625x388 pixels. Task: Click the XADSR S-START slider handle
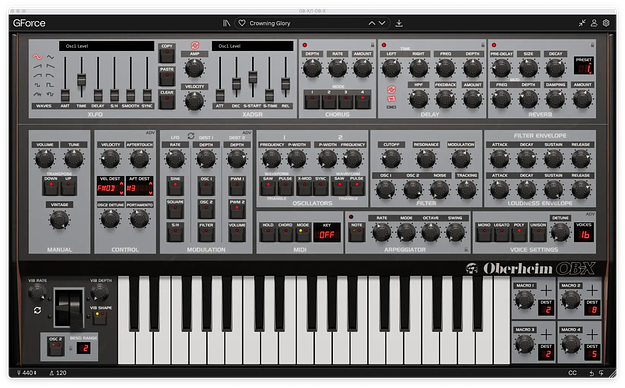[x=252, y=77]
